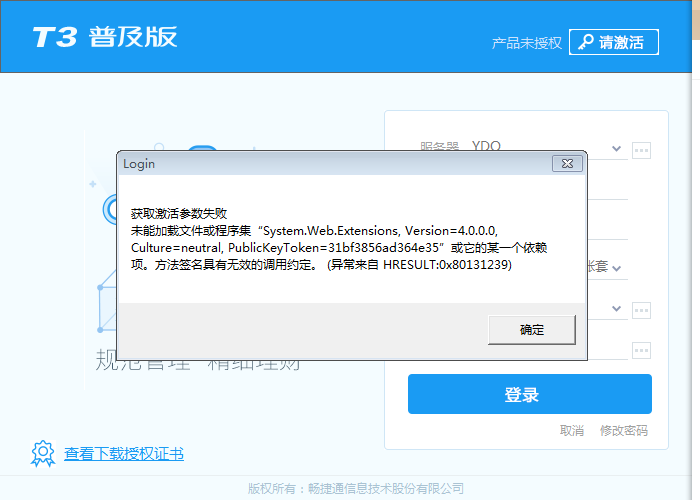Click the error message text in Login dialog
700x500 pixels.
pos(339,239)
